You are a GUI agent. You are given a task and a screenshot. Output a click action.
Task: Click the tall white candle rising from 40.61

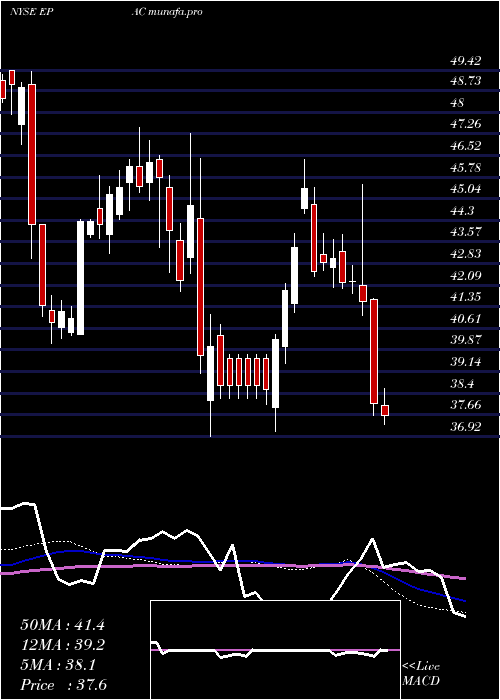[80, 277]
